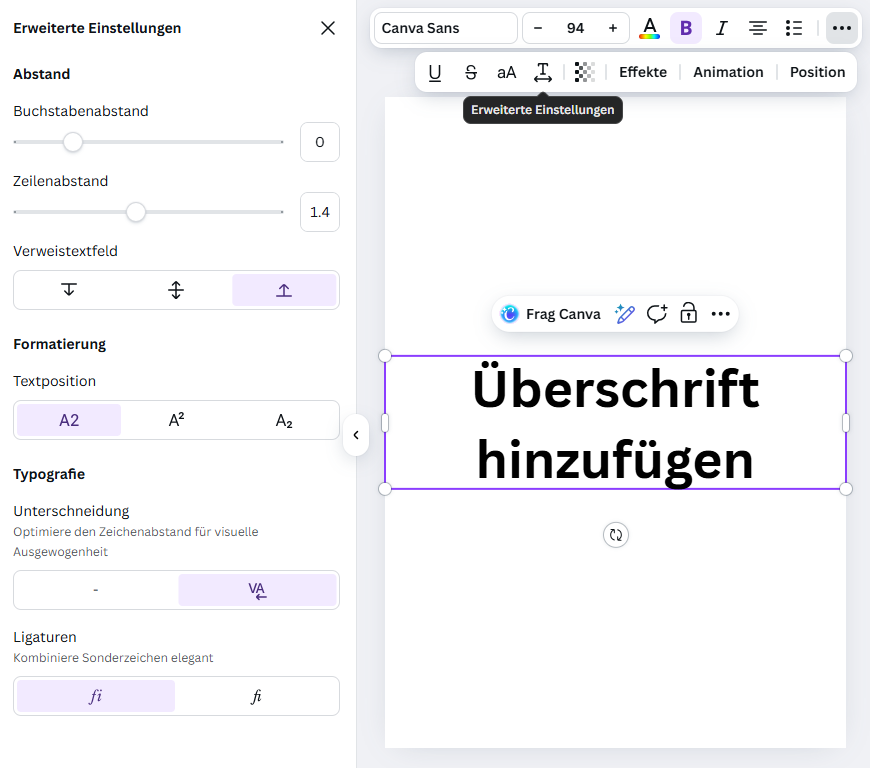Click the magic edit pencil icon
The width and height of the screenshot is (870, 768).
pos(625,314)
